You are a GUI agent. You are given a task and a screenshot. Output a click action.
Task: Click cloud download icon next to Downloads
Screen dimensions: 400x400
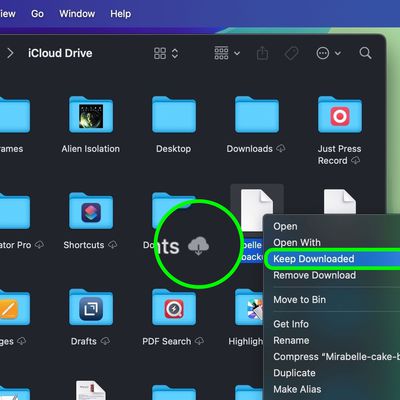(281, 148)
